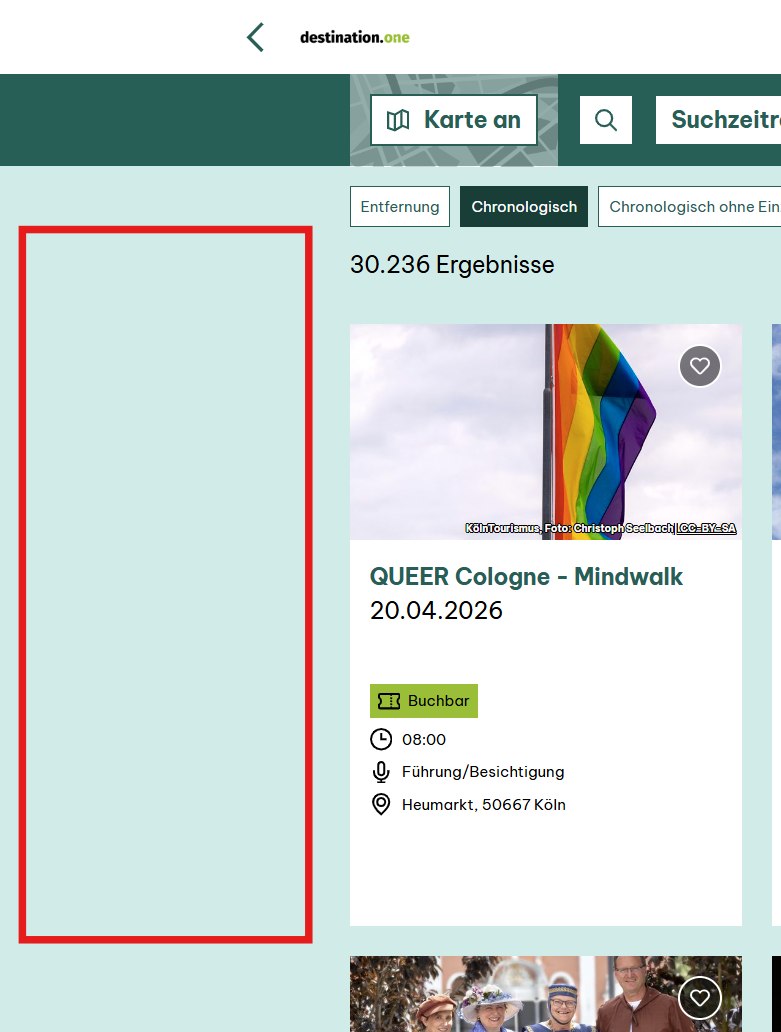
Task: Click the ticket icon in Buchbar badge
Action: [x=389, y=701]
